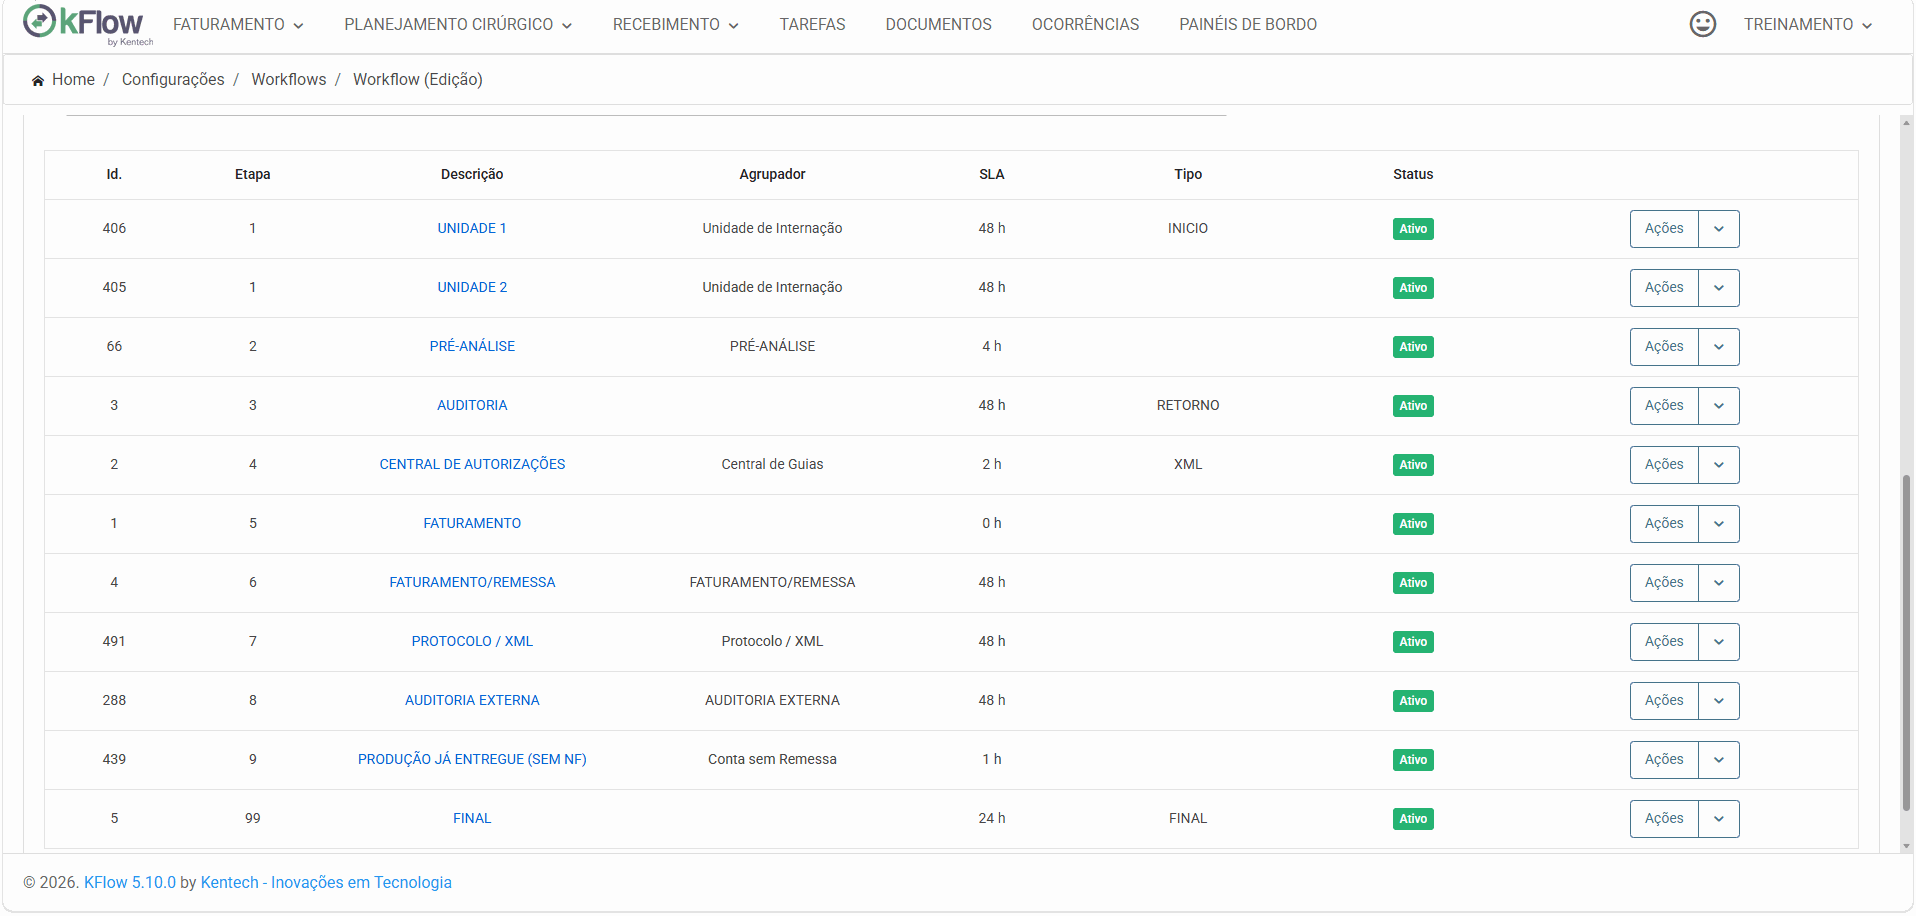The width and height of the screenshot is (1916, 916).
Task: Expand Ações dropdown arrow for PRÉ-ANÁLISE
Action: click(x=1719, y=347)
